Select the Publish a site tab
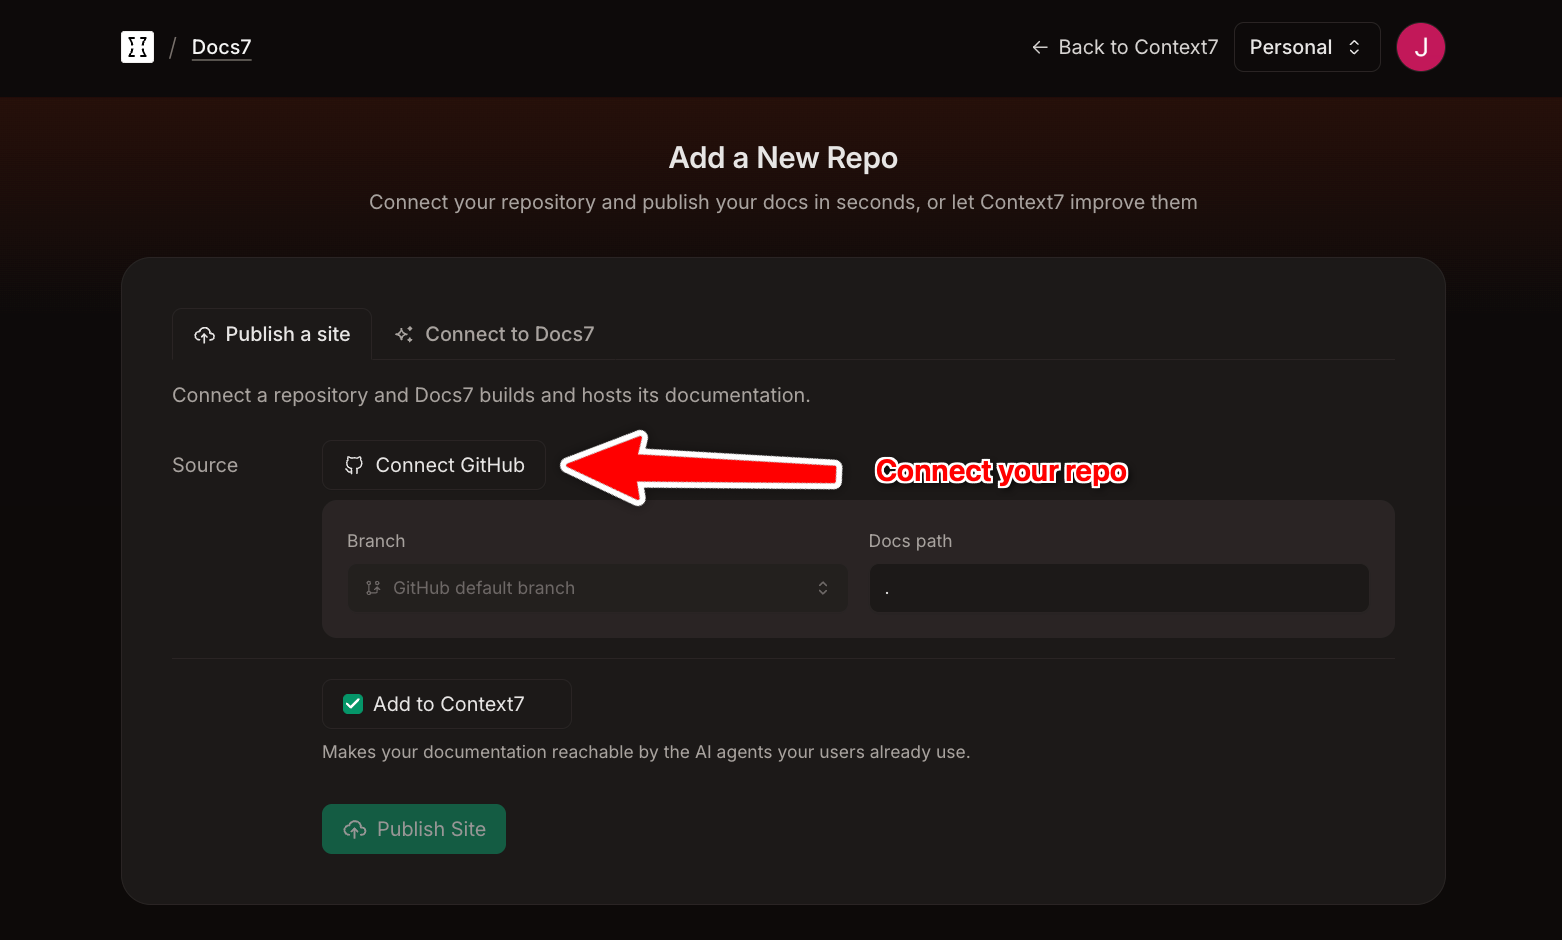This screenshot has width=1562, height=940. click(x=272, y=334)
